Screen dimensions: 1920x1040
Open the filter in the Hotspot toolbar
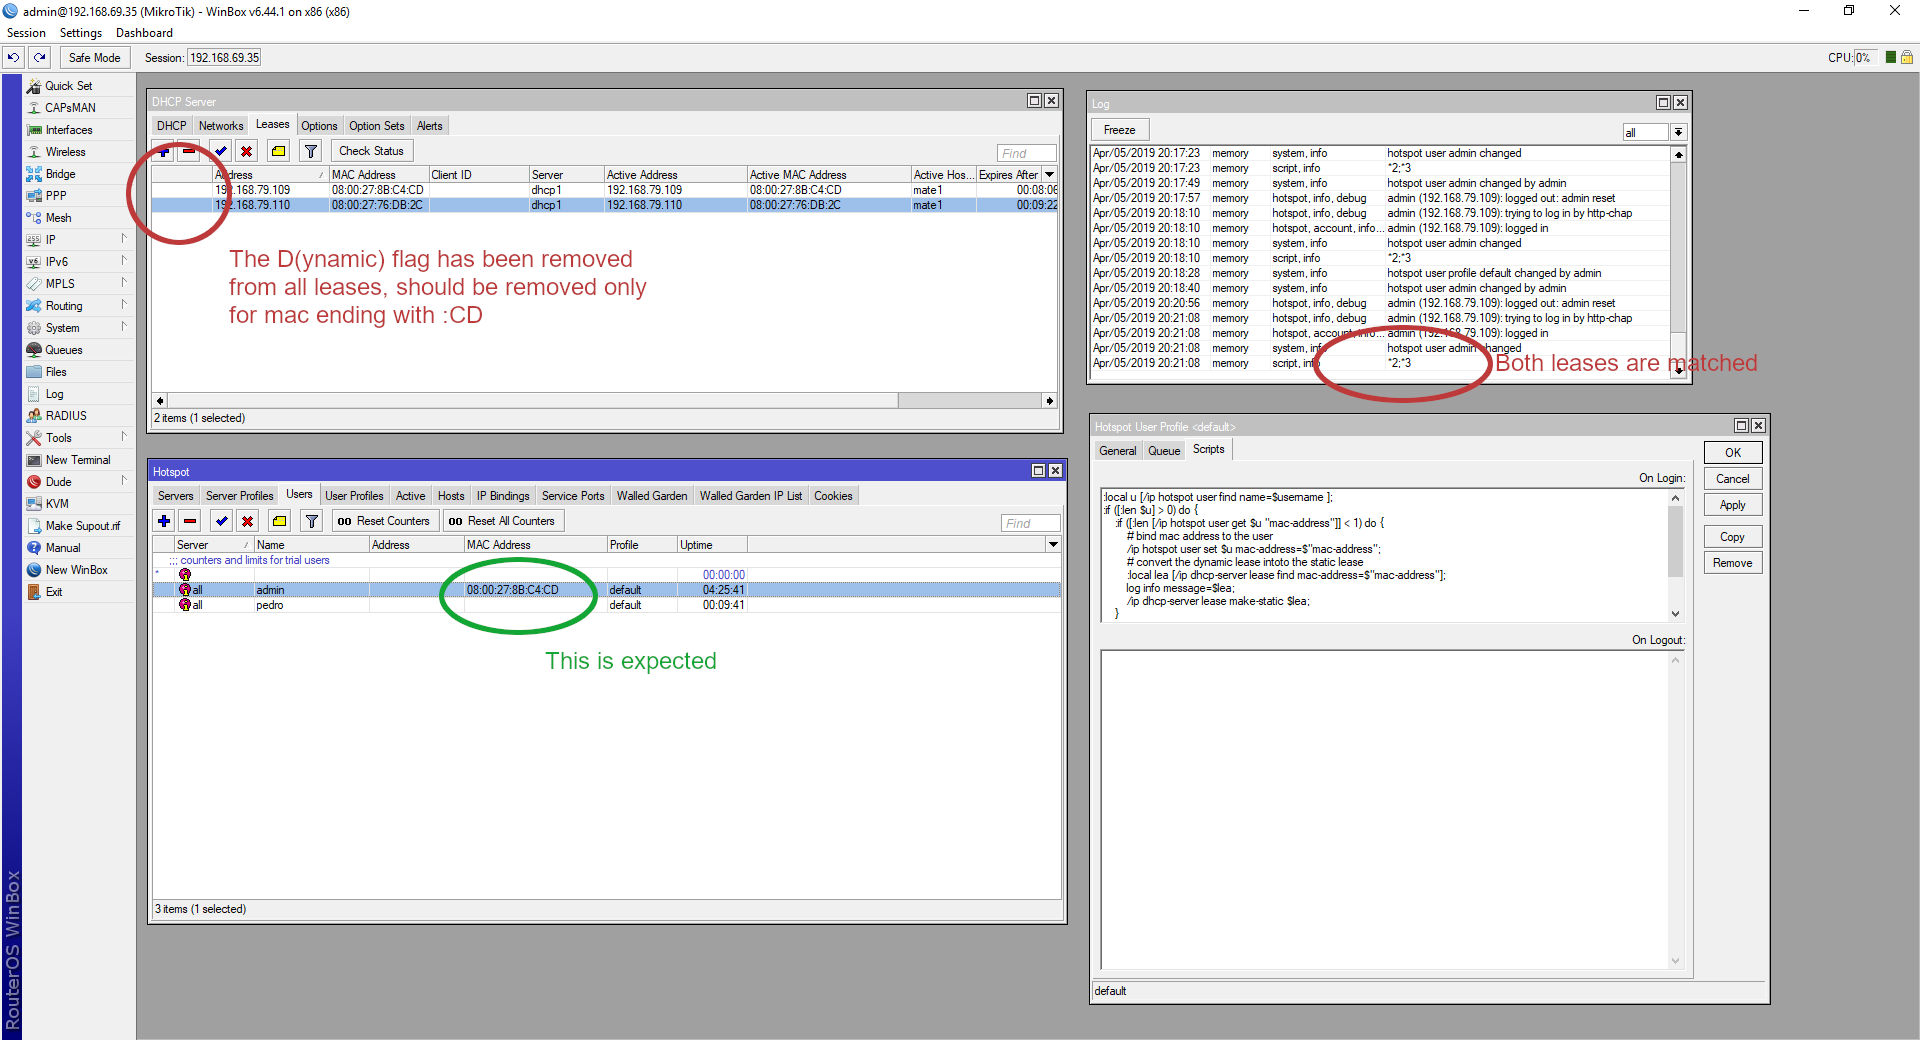(x=312, y=521)
